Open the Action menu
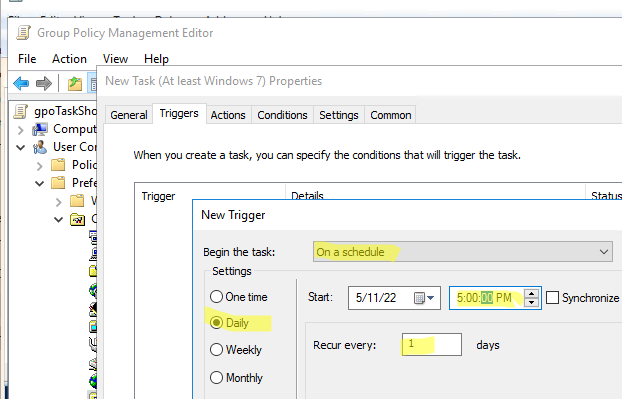 coord(69,59)
